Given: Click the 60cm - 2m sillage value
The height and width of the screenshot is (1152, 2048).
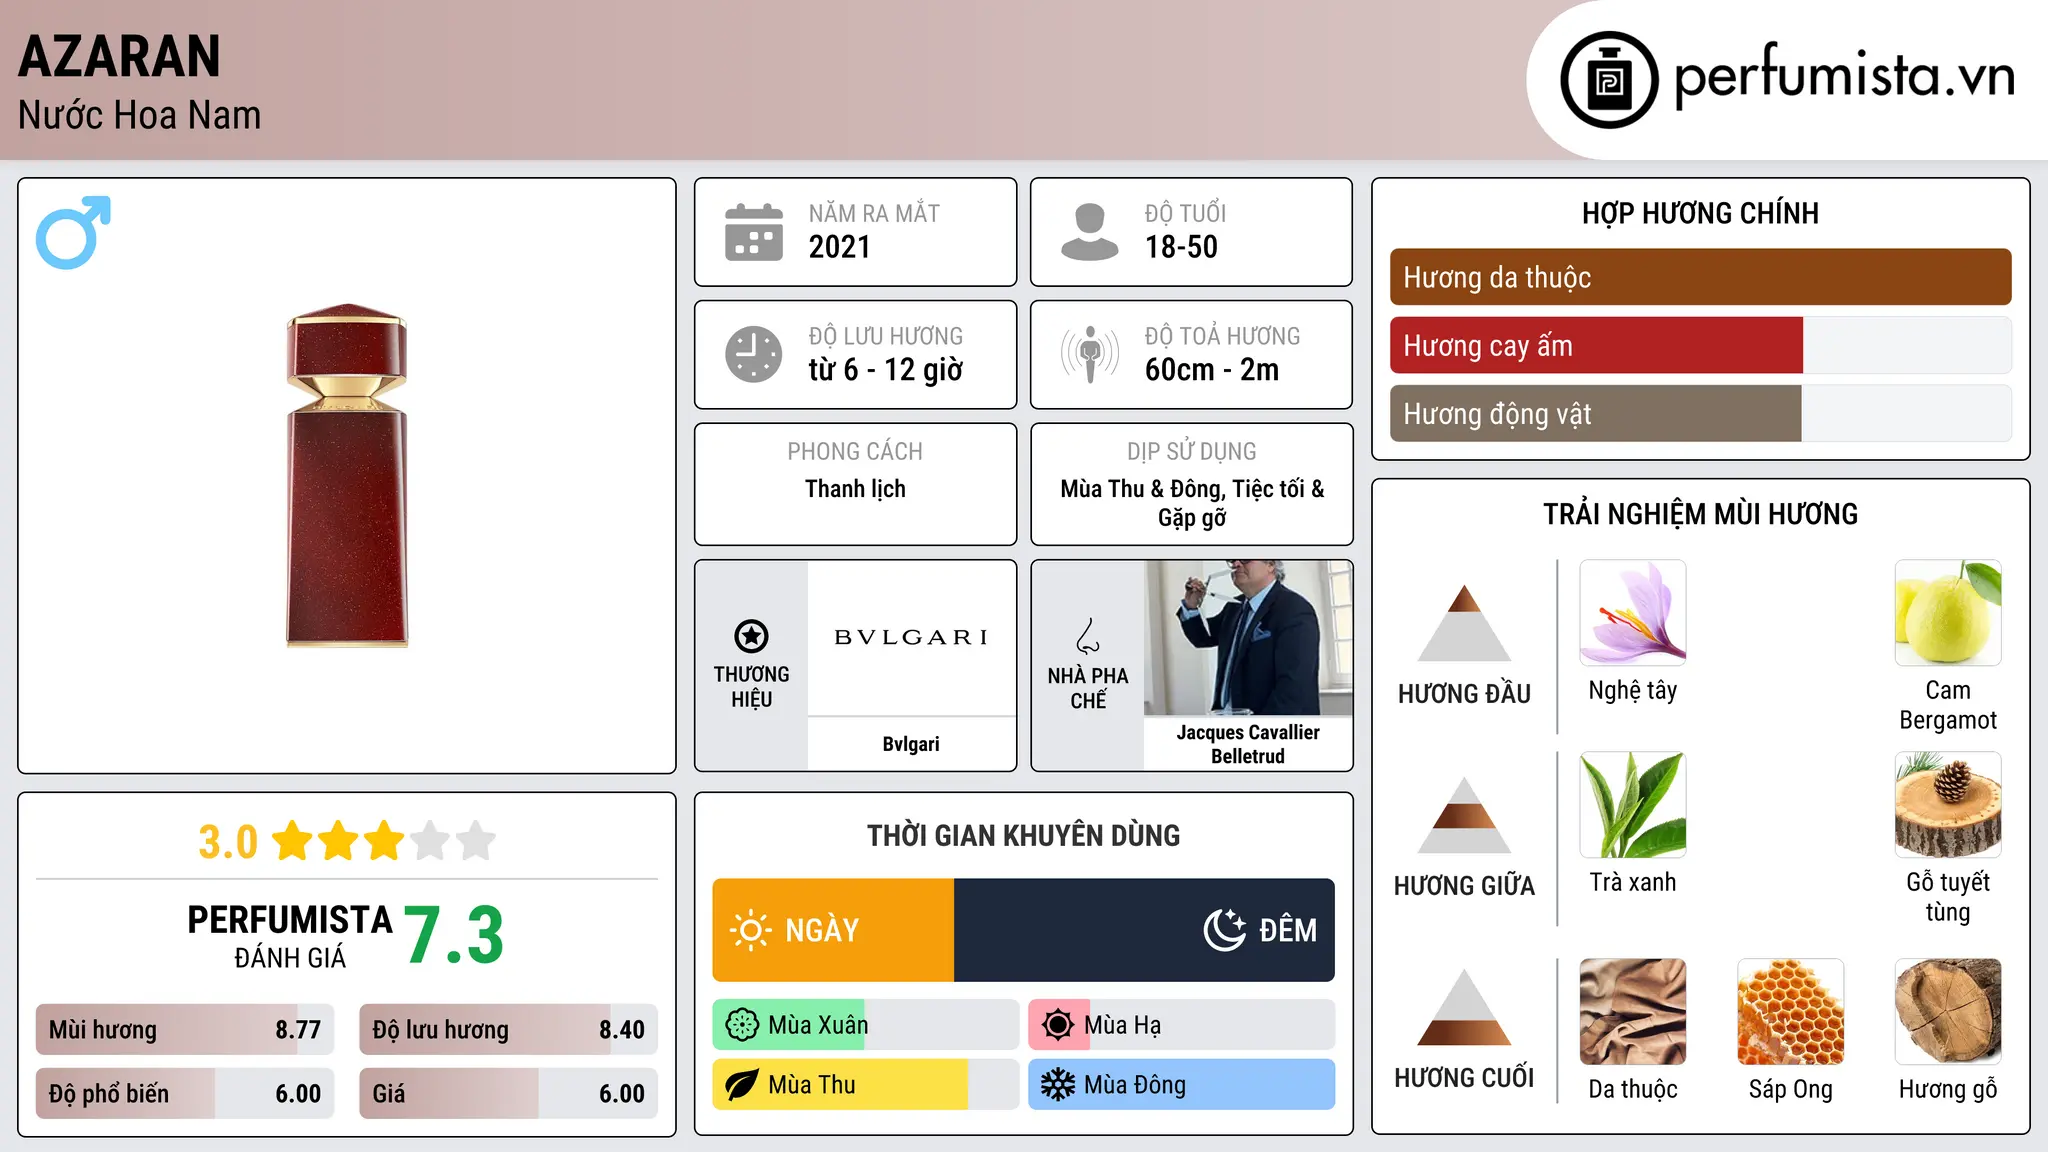Looking at the screenshot, I should pyautogui.click(x=1212, y=370).
